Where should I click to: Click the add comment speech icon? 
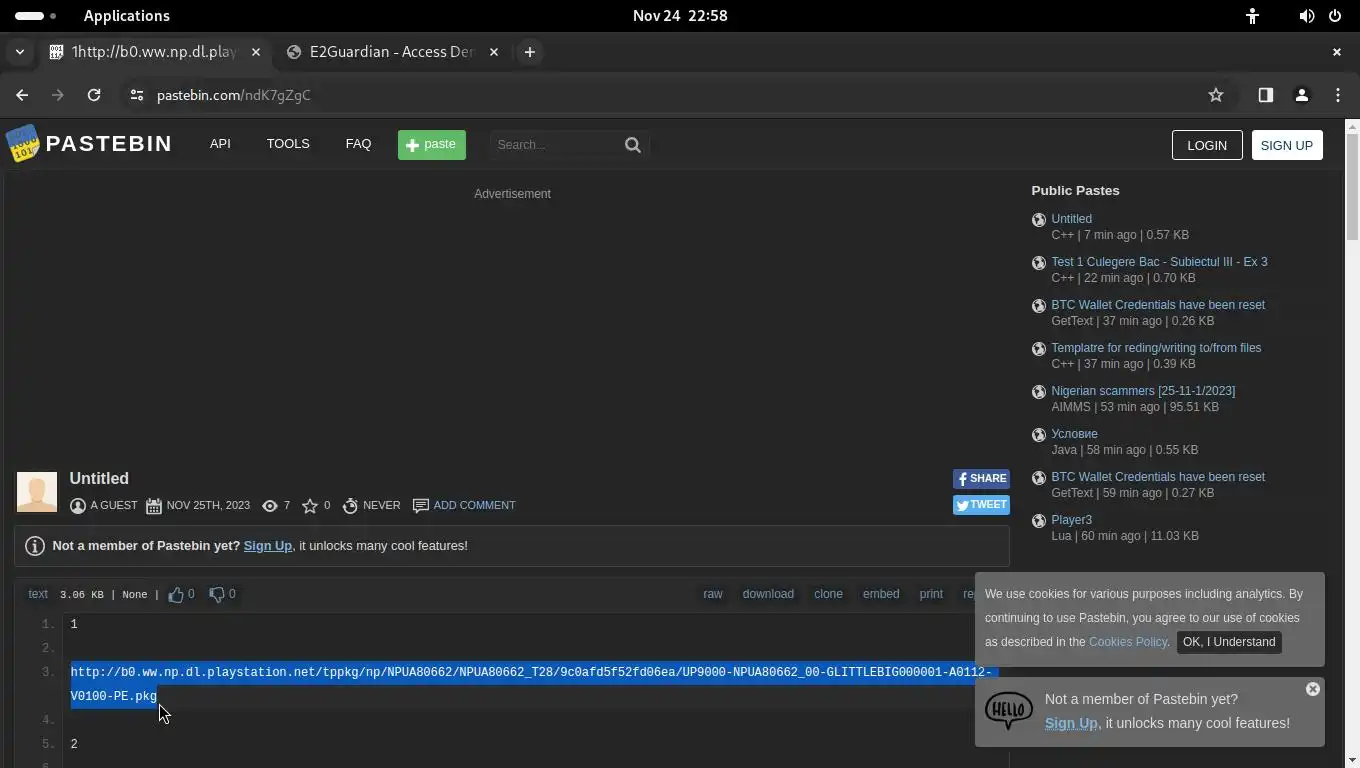(421, 506)
